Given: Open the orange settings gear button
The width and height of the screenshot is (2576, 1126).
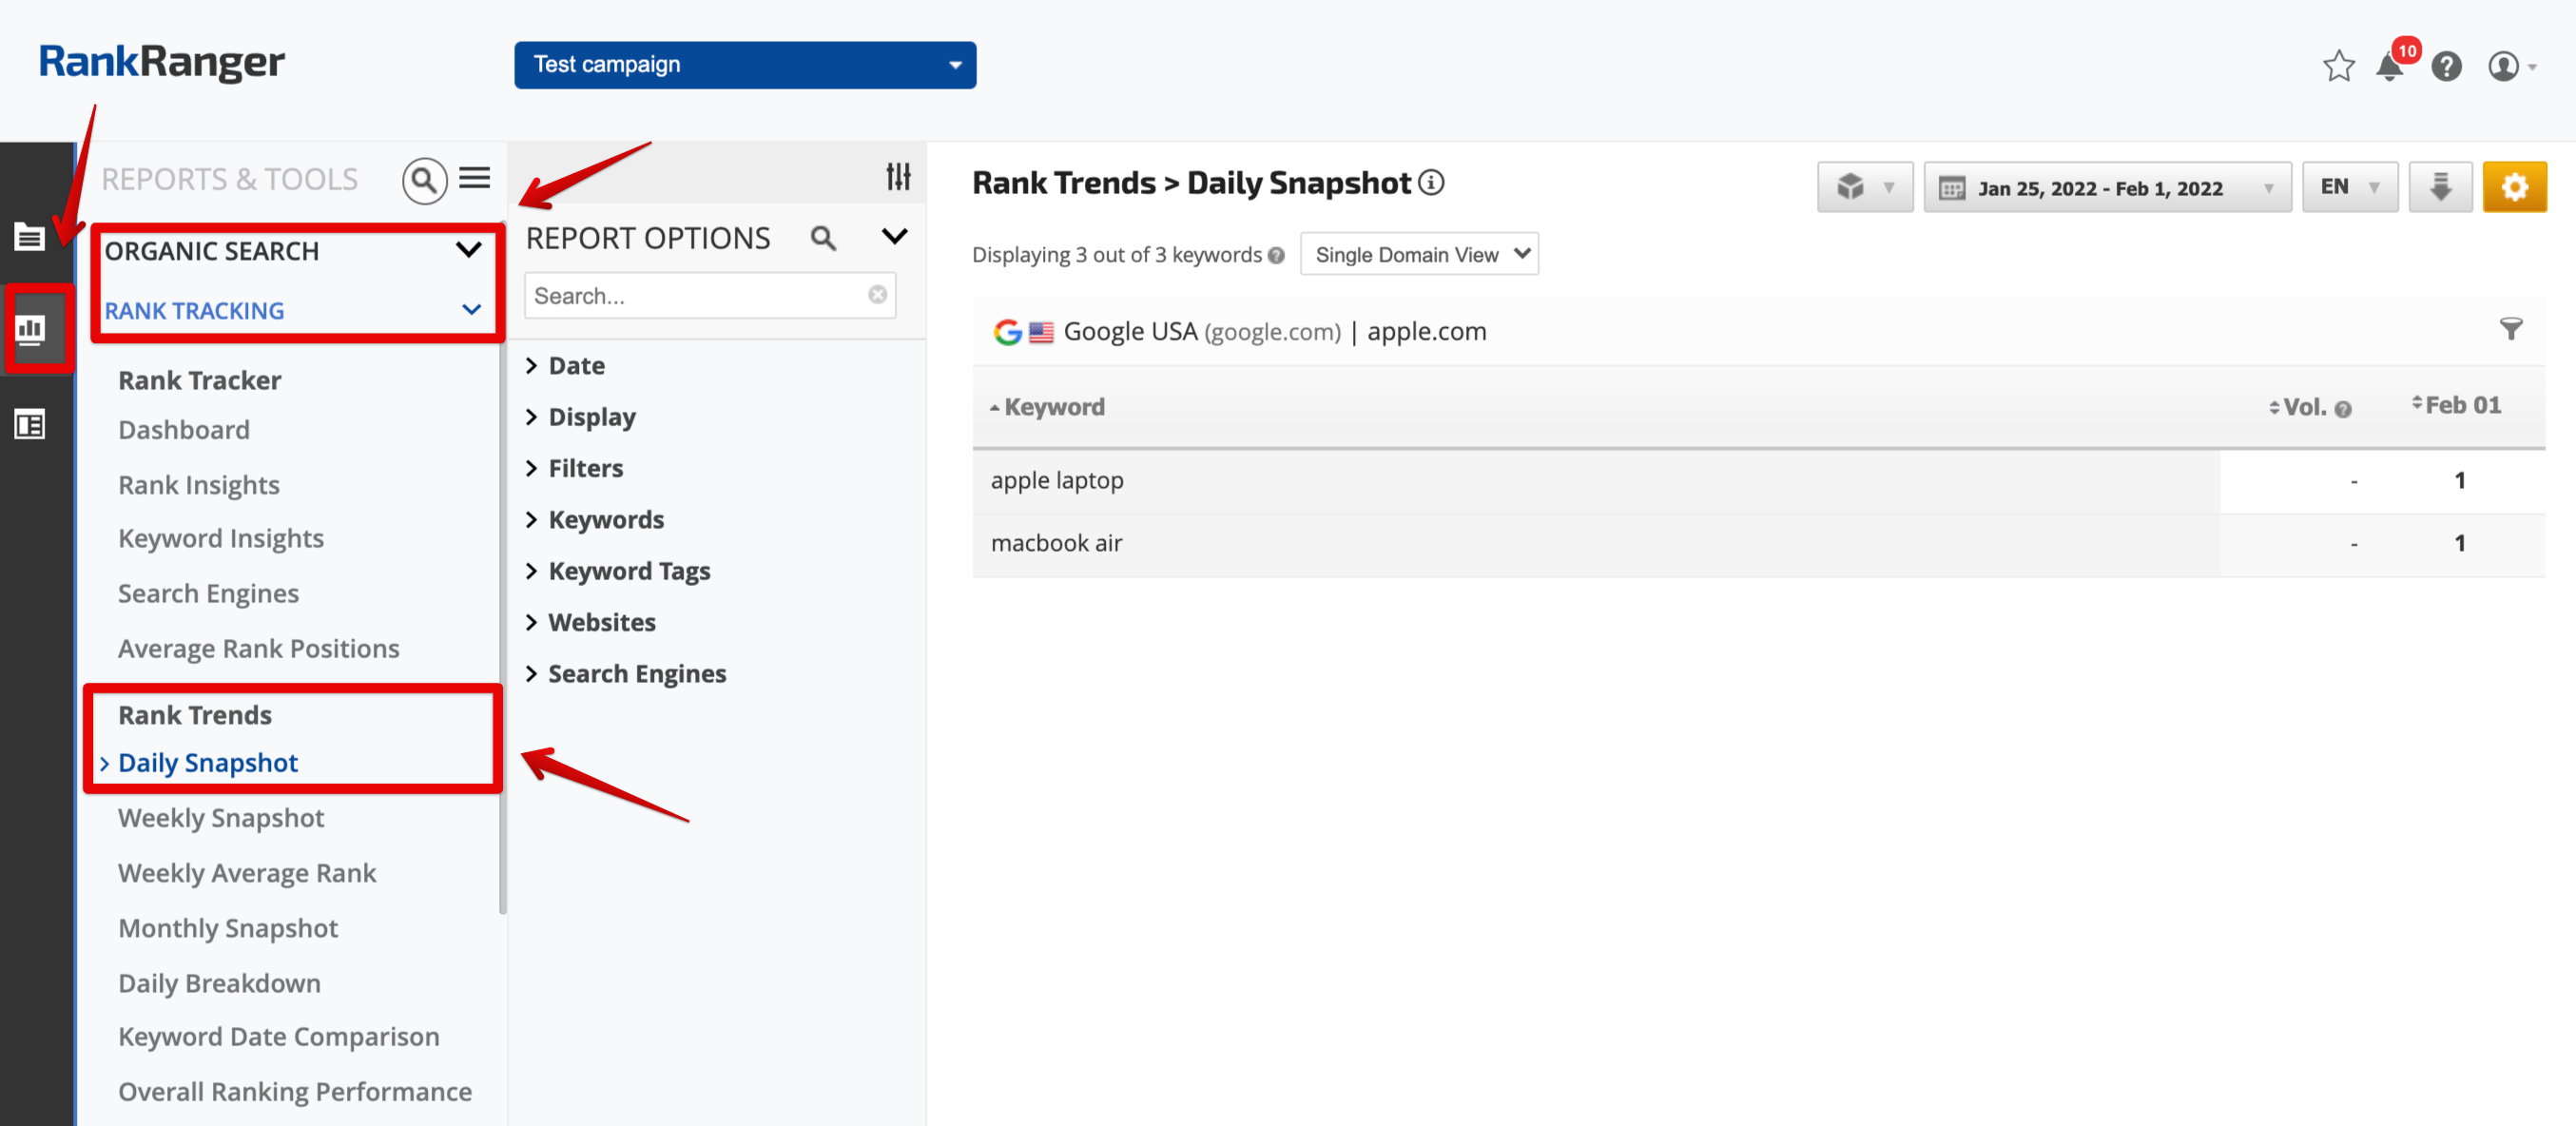Looking at the screenshot, I should pos(2513,187).
